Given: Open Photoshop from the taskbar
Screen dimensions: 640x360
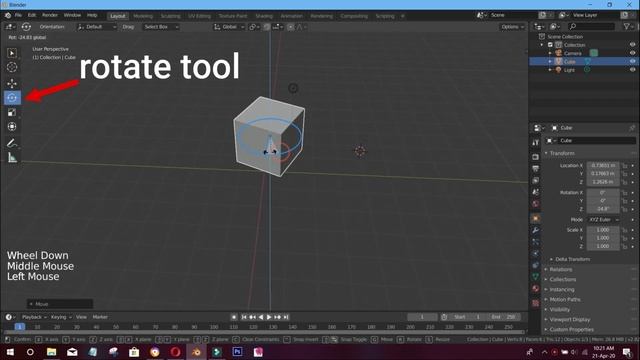Looking at the screenshot, I should point(237,352).
